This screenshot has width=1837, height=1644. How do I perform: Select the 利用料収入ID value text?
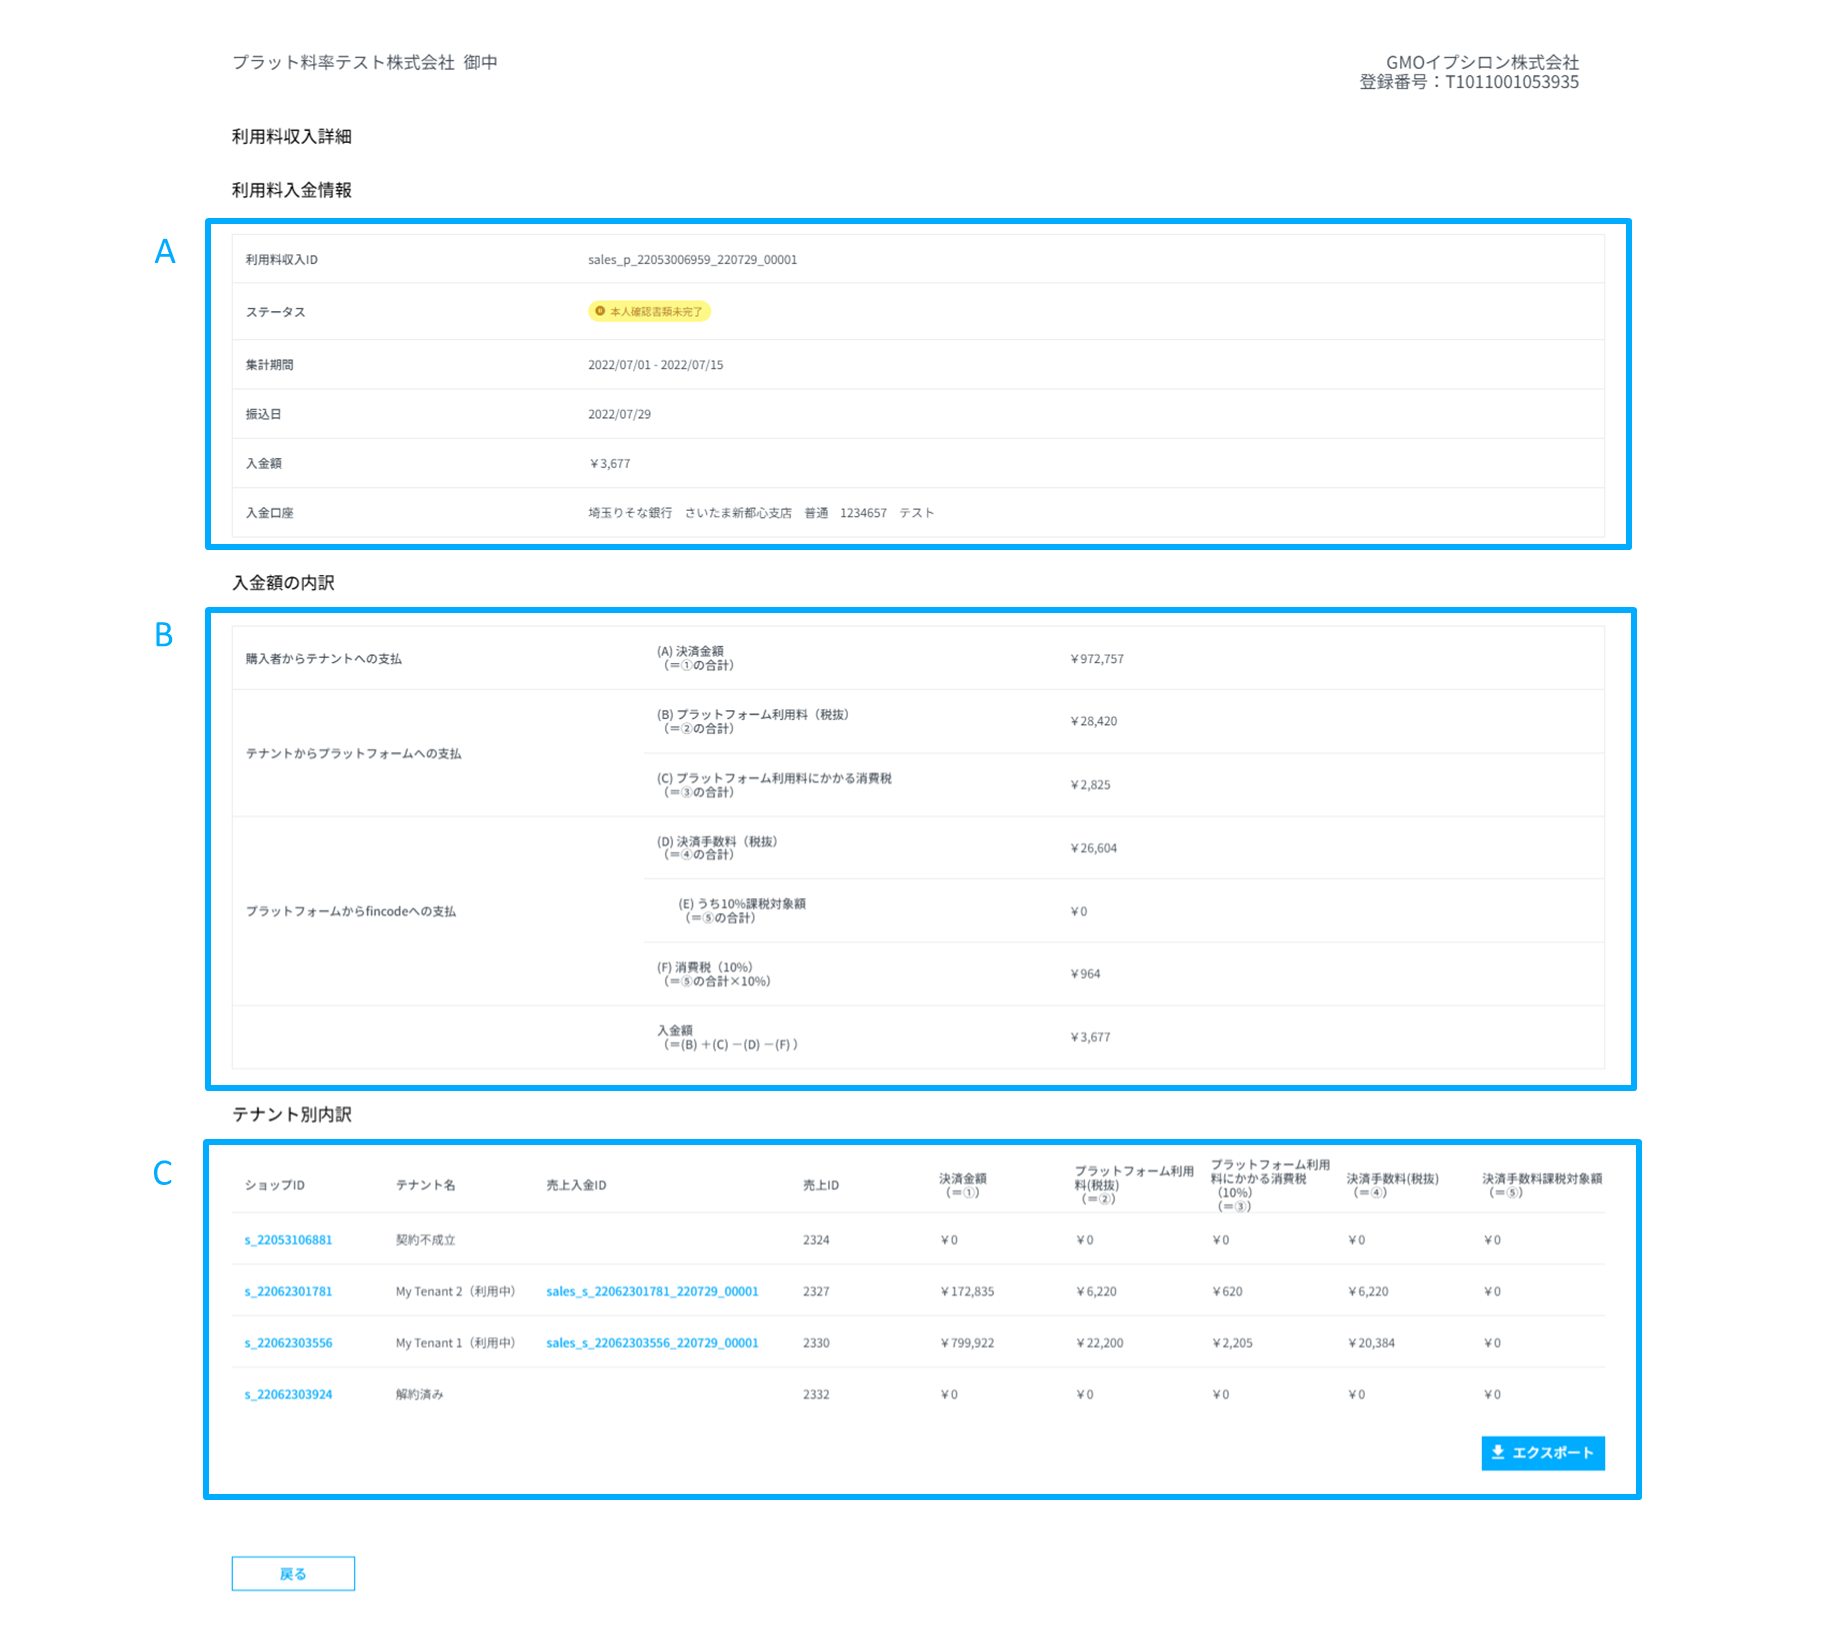tap(692, 259)
